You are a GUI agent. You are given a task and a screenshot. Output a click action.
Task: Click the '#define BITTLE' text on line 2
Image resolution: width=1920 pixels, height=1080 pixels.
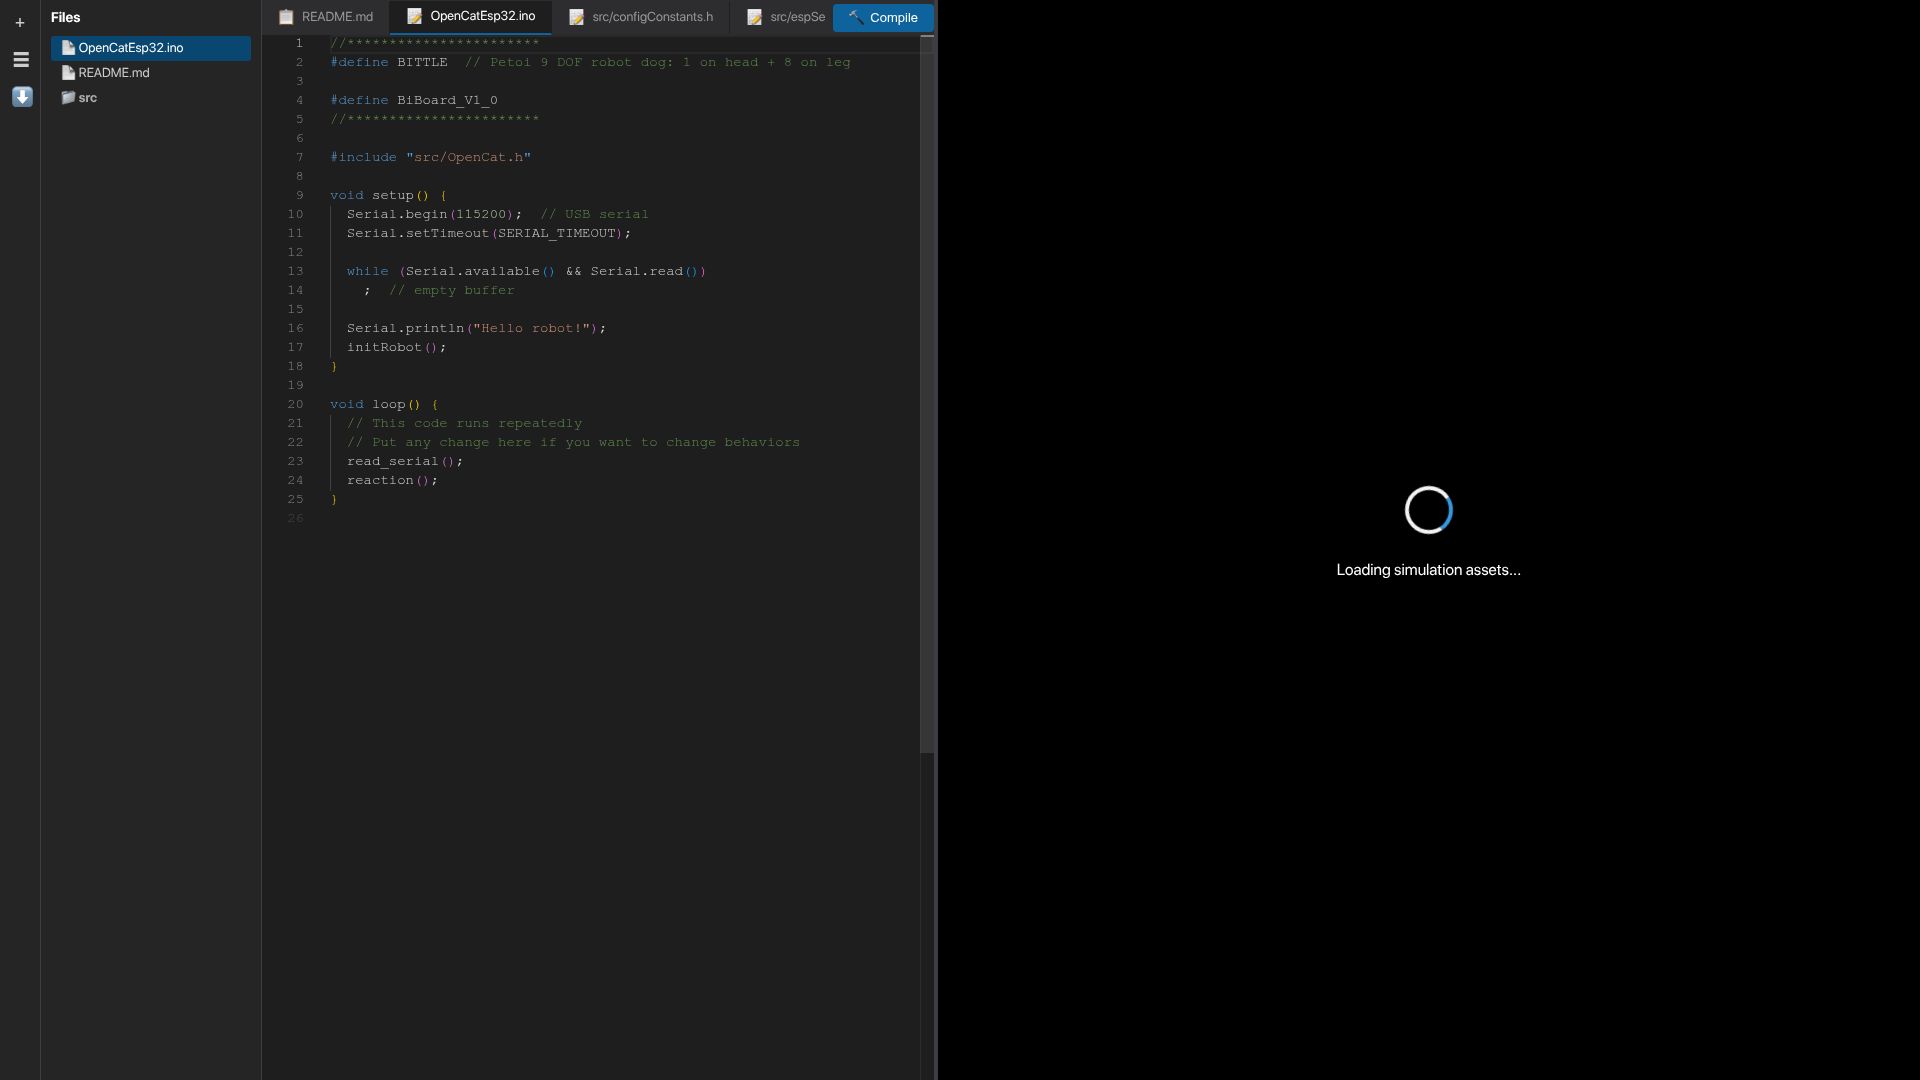pyautogui.click(x=389, y=62)
